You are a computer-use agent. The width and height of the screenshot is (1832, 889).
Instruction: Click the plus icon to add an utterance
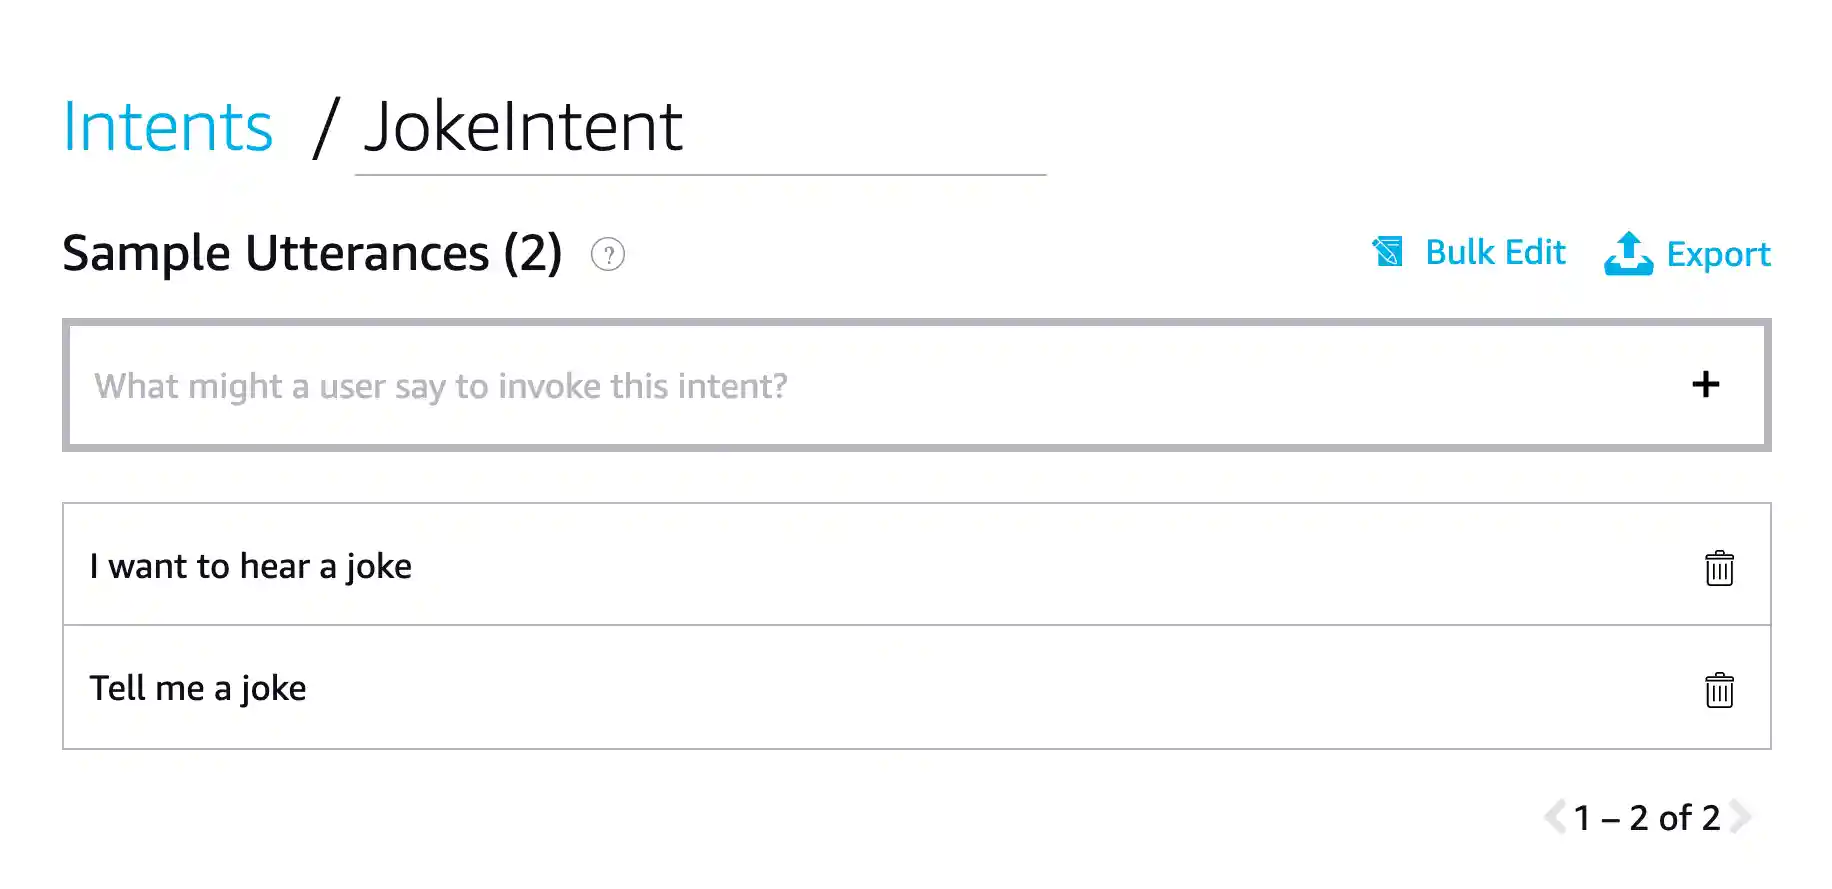[1706, 385]
